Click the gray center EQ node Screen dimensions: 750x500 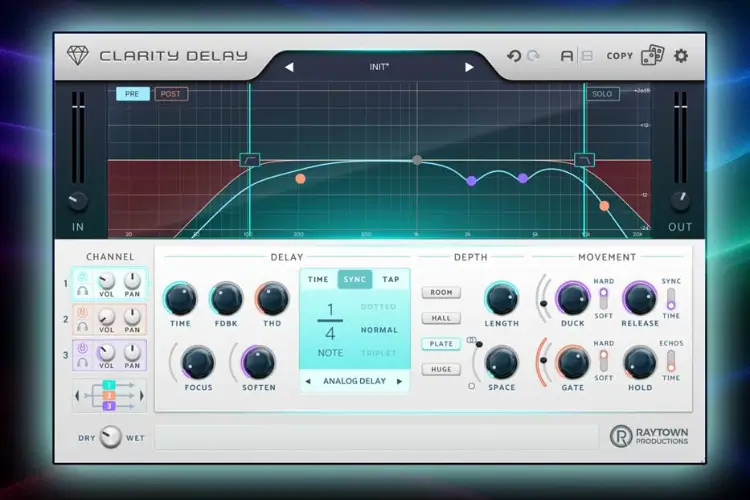pyautogui.click(x=417, y=160)
